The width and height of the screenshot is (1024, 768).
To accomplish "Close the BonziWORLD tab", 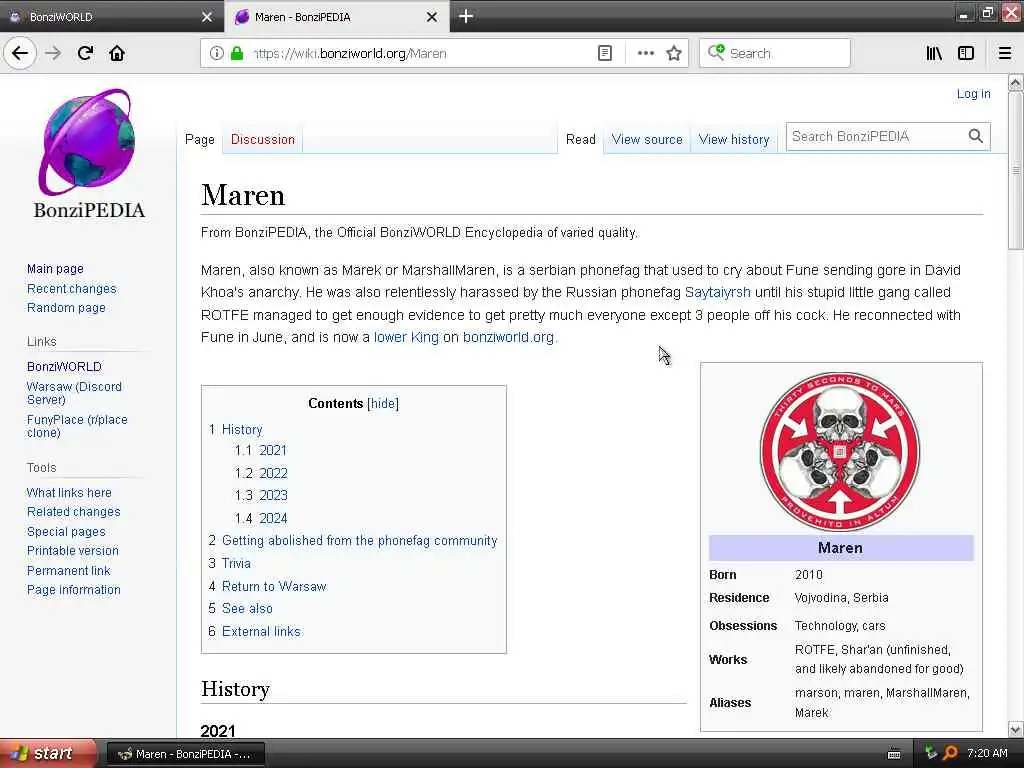I will (x=207, y=17).
